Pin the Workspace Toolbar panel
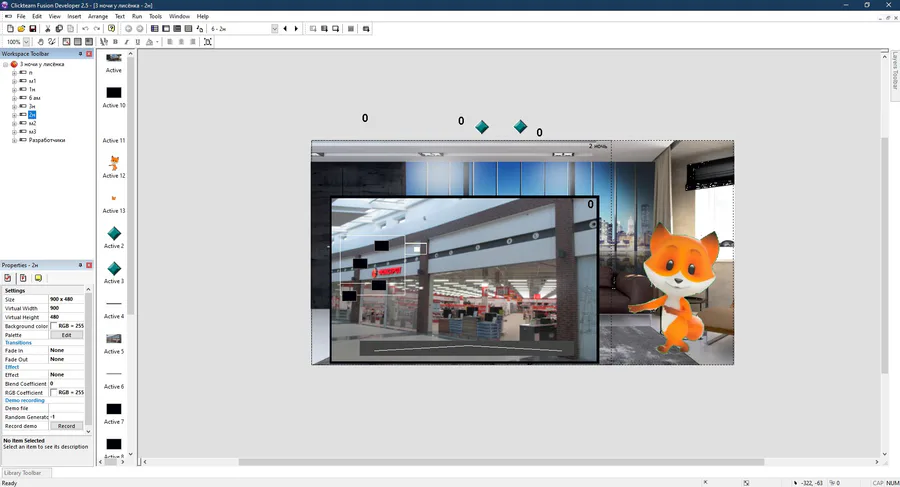900x487 pixels. pyautogui.click(x=80, y=53)
